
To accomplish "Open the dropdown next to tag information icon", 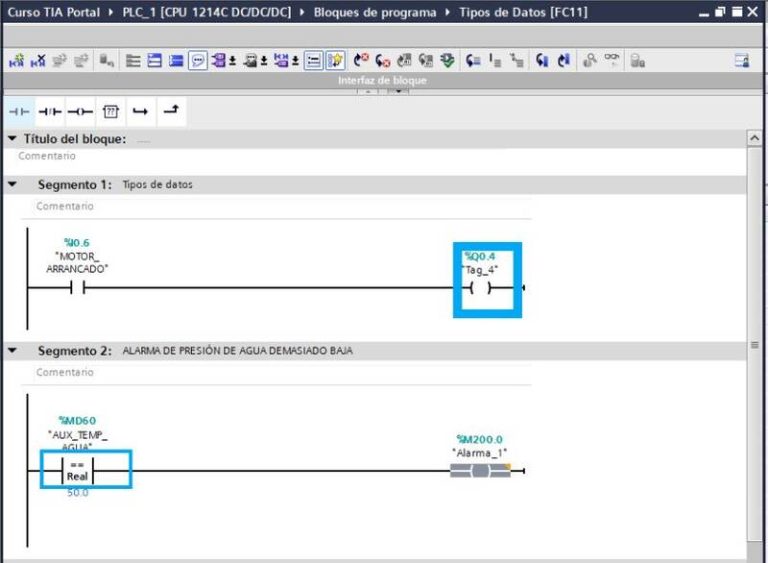I will coord(295,61).
